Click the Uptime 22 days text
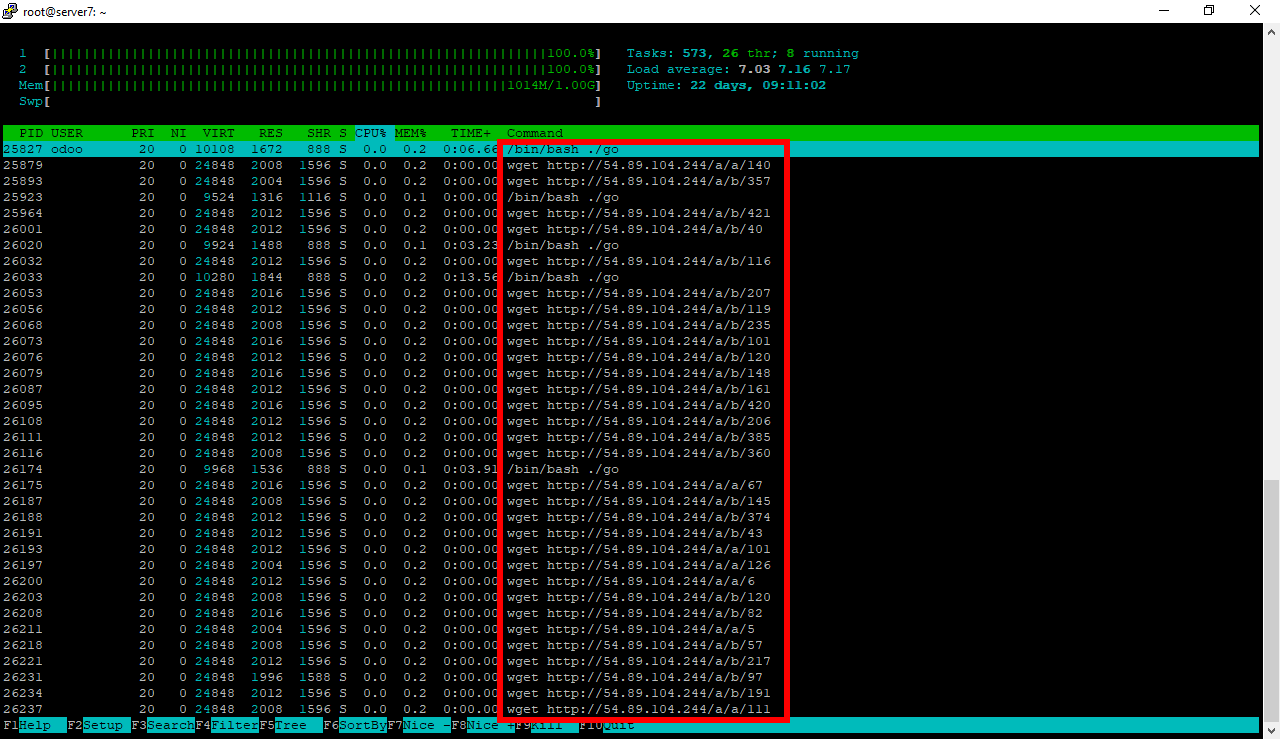1280x739 pixels. (726, 85)
